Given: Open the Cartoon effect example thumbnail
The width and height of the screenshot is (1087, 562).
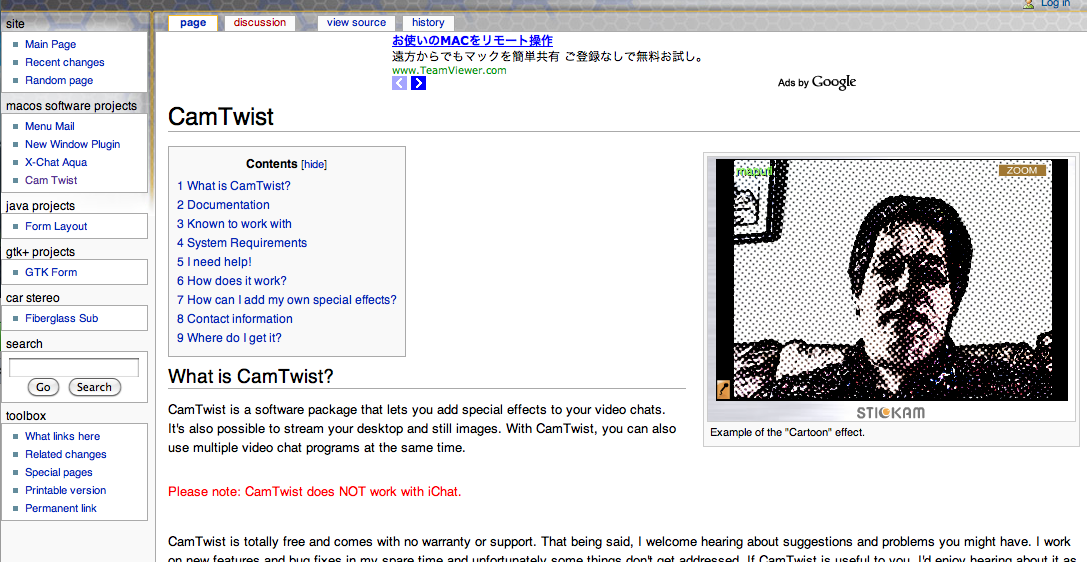Looking at the screenshot, I should [x=891, y=288].
